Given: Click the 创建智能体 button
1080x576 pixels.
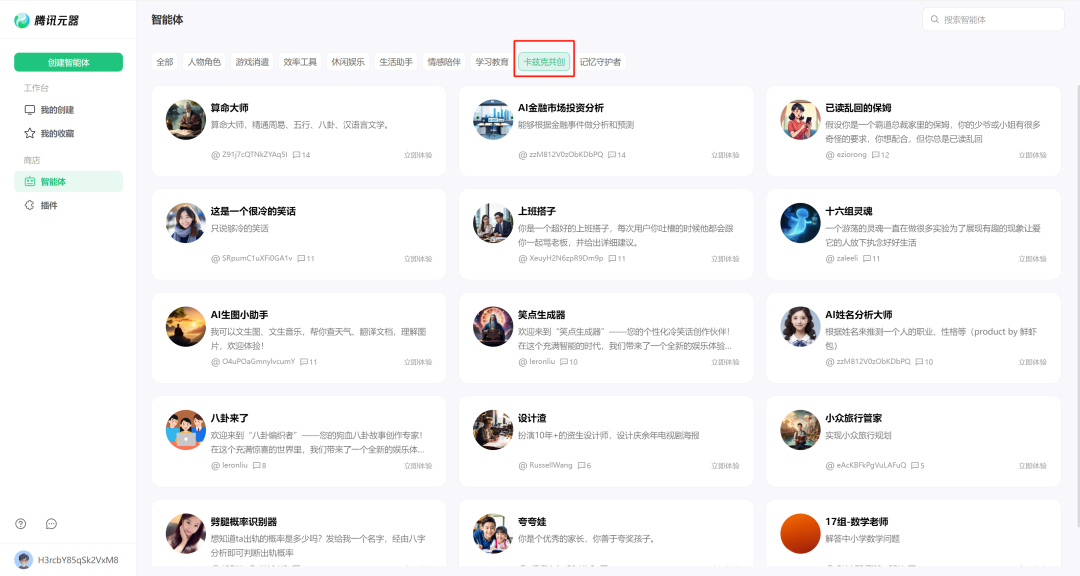Looking at the screenshot, I should [68, 62].
